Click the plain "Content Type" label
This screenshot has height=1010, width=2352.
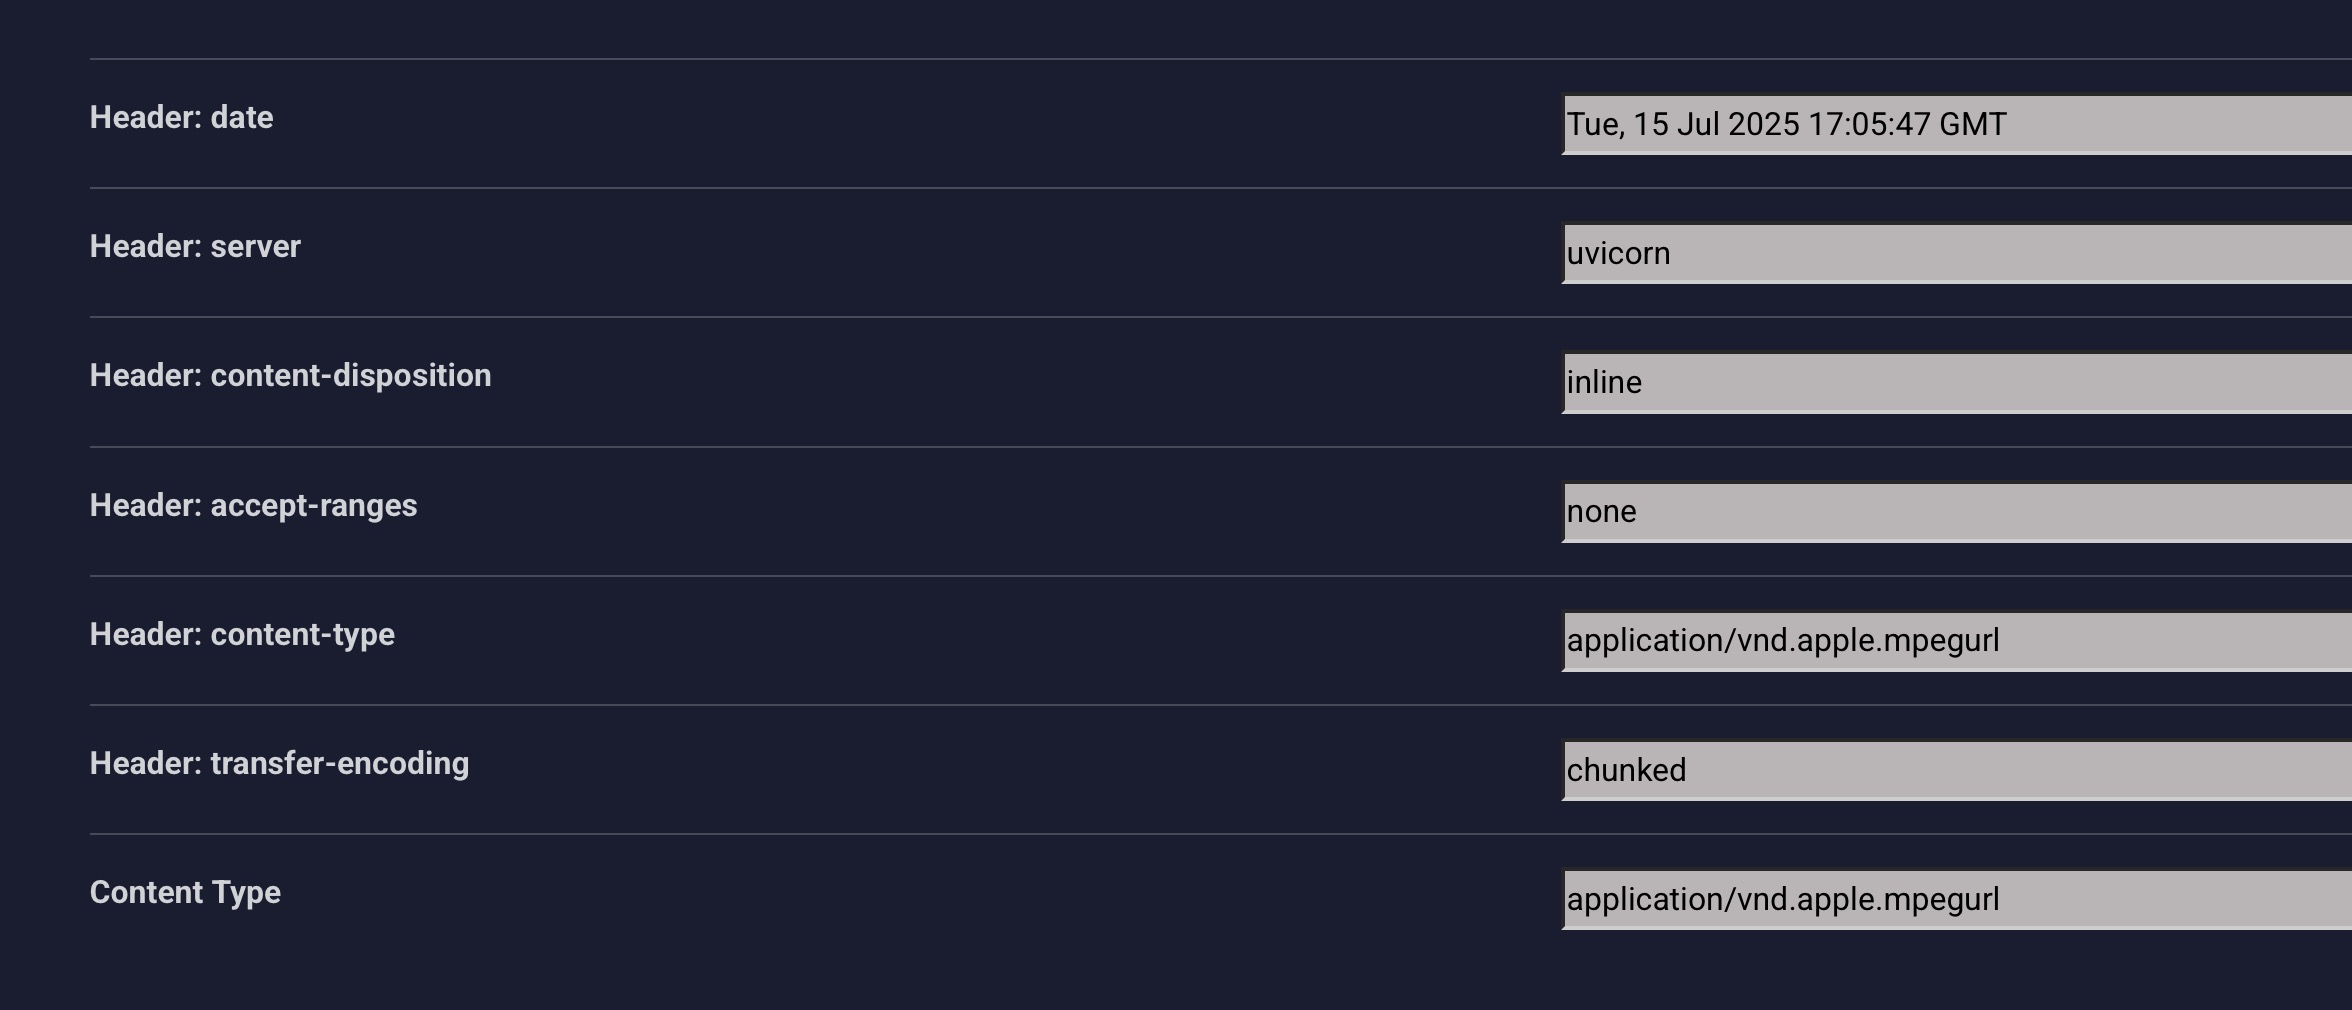click(x=185, y=892)
